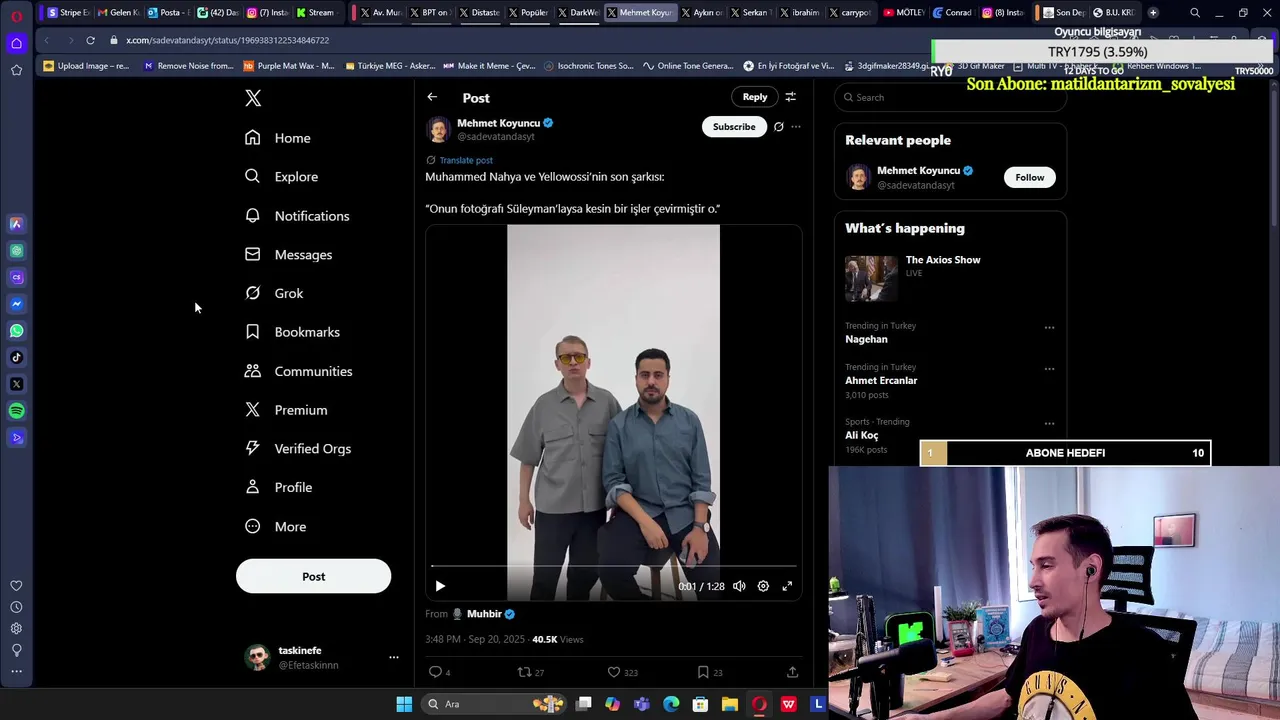Click the X search field
Screen dimensions: 1280x720
pyautogui.click(x=950, y=97)
